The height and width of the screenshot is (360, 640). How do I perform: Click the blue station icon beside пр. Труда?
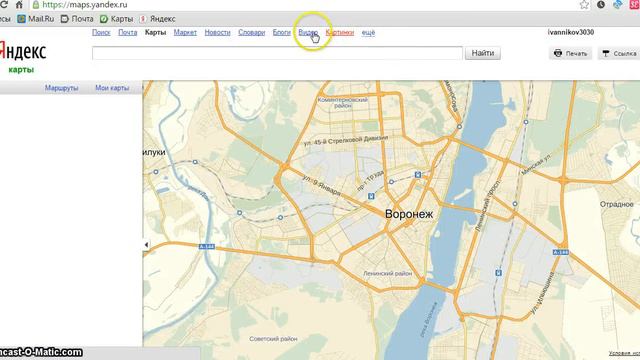[371, 196]
